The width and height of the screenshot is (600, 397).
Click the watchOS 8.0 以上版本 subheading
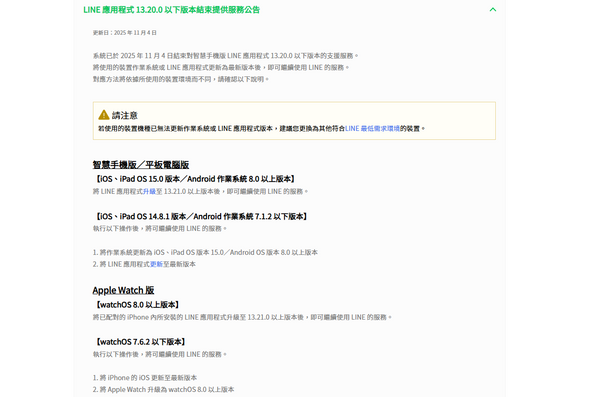pos(137,305)
